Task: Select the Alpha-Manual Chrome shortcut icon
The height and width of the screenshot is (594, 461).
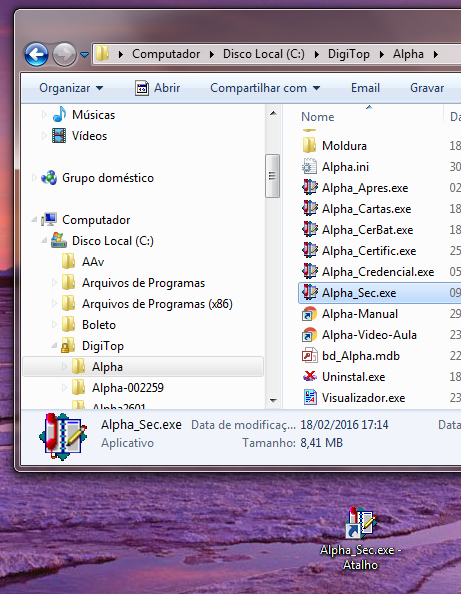Action: [309, 314]
